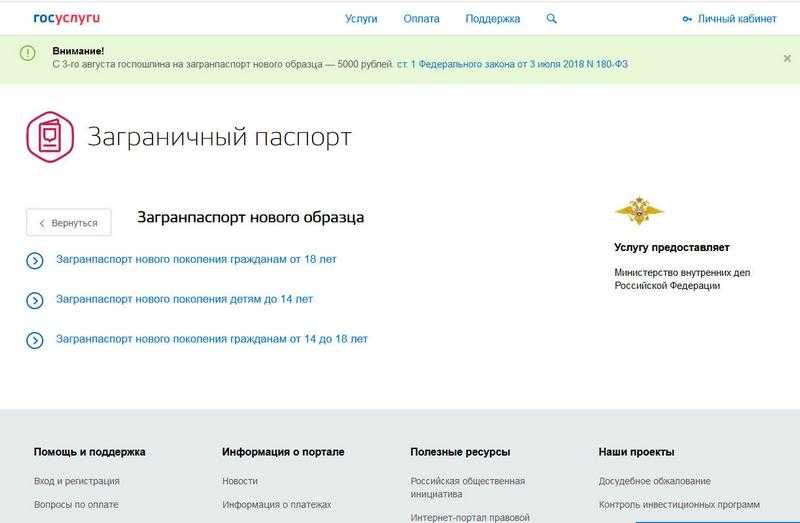Image resolution: width=800 pixels, height=523 pixels.
Task: Click arrow icon beside 'гражданам от 18 лет'
Action: 35,261
